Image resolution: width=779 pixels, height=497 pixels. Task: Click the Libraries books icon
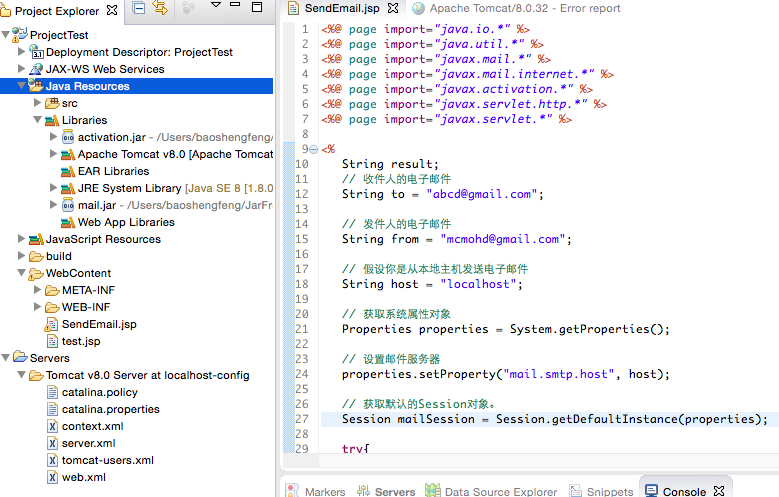(x=52, y=120)
